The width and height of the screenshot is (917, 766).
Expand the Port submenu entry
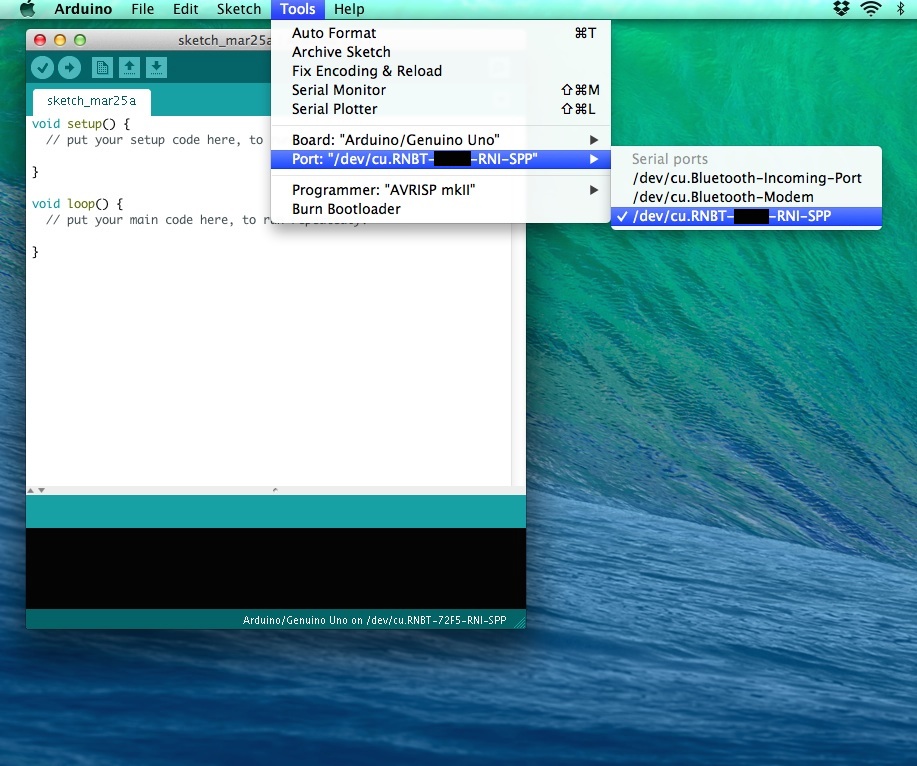[x=441, y=159]
